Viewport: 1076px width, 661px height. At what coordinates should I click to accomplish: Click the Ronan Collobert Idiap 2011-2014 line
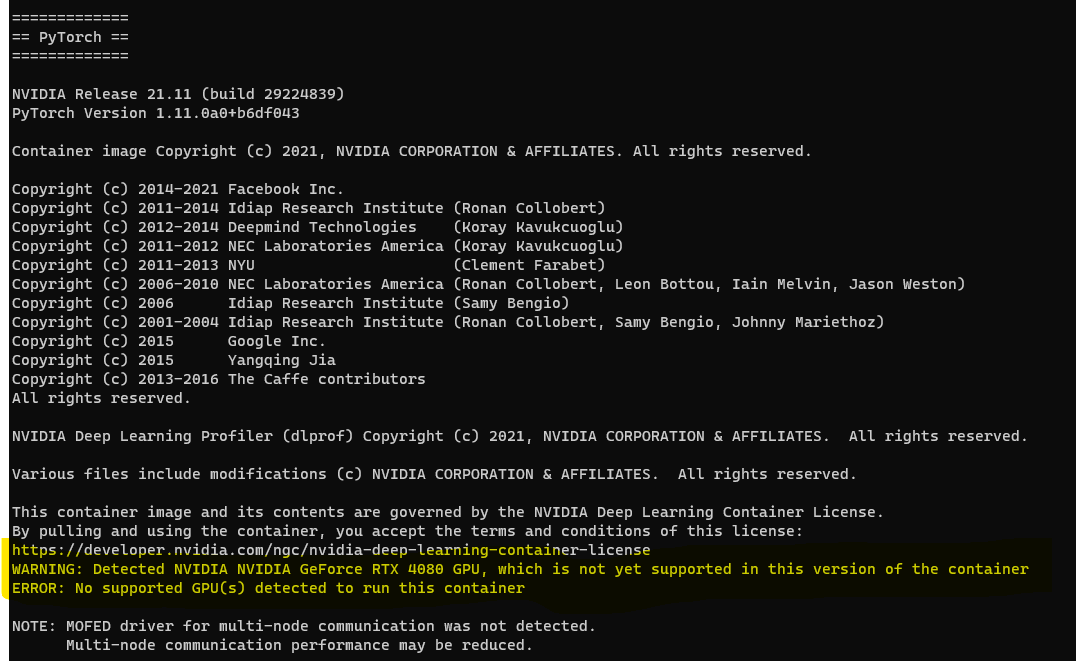pyautogui.click(x=306, y=207)
